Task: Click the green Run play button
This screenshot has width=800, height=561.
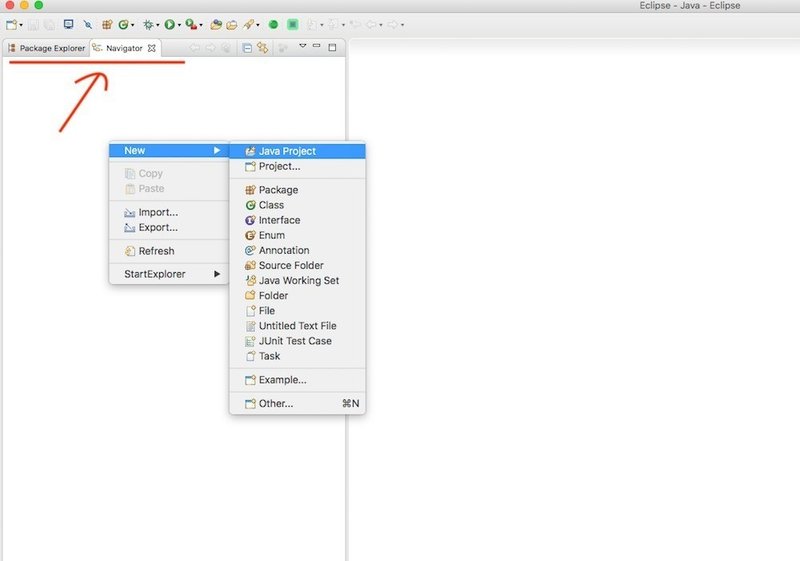Action: 169,24
